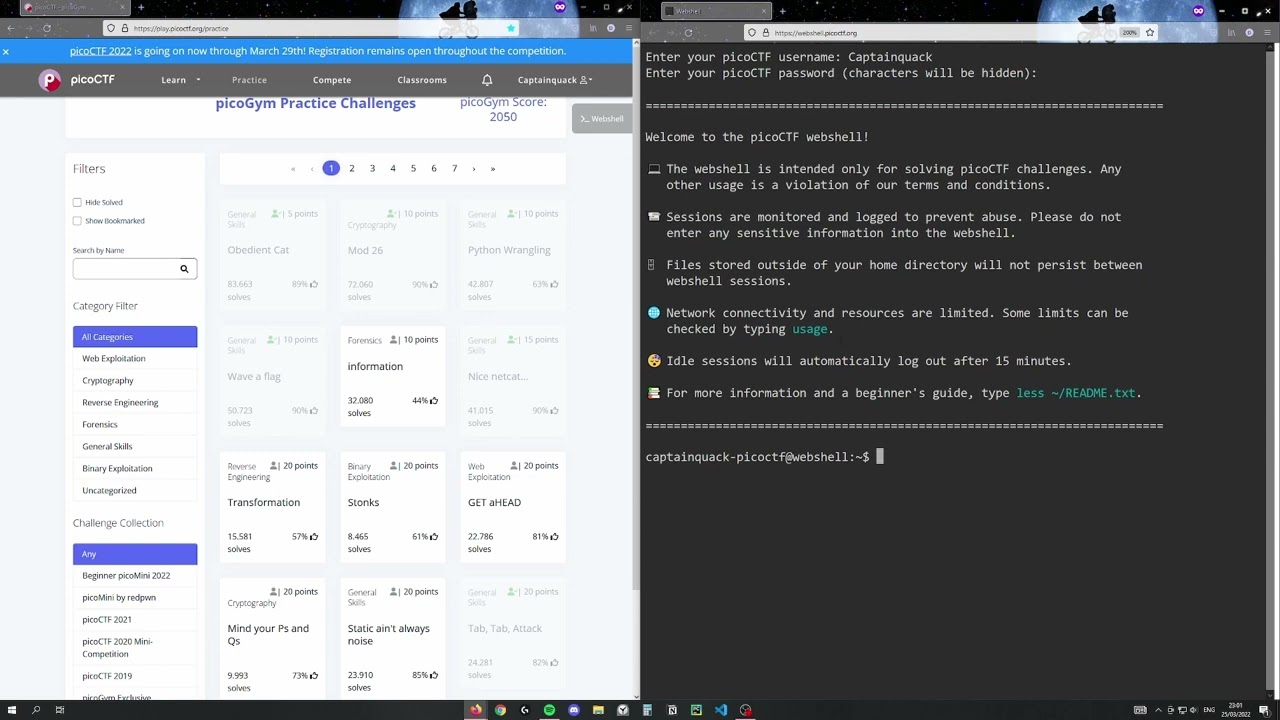Choose picoCTF 2021 collection
1280x720 pixels.
[135, 620]
